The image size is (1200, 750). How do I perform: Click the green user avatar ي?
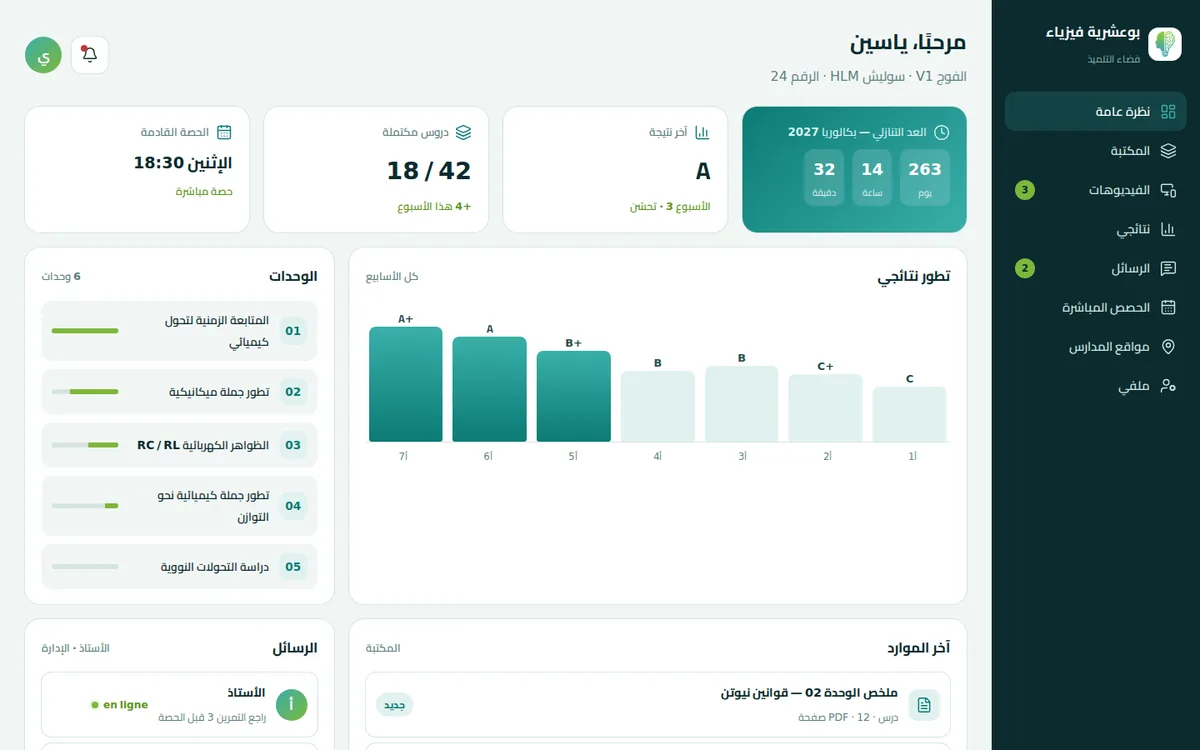click(x=43, y=55)
